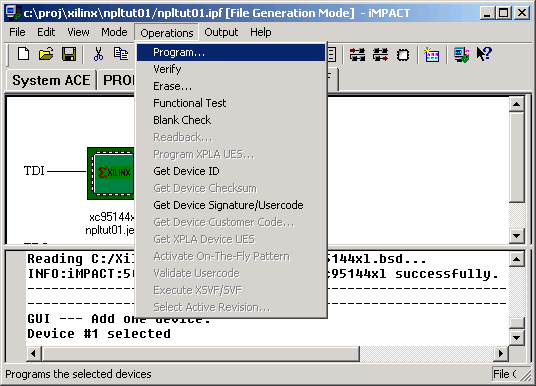This screenshot has width=536, height=386.
Task: Click the Copy toolbar icon
Action: pos(121,54)
